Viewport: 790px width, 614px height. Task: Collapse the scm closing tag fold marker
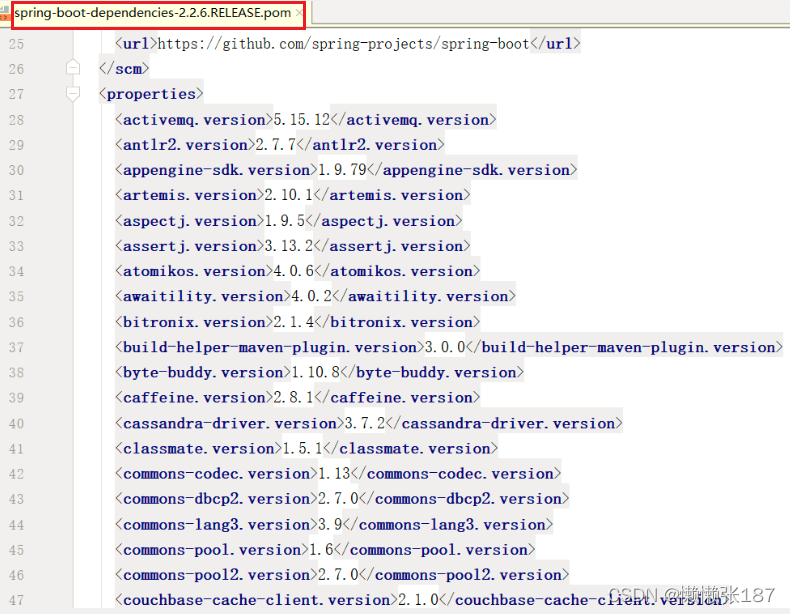tap(73, 67)
